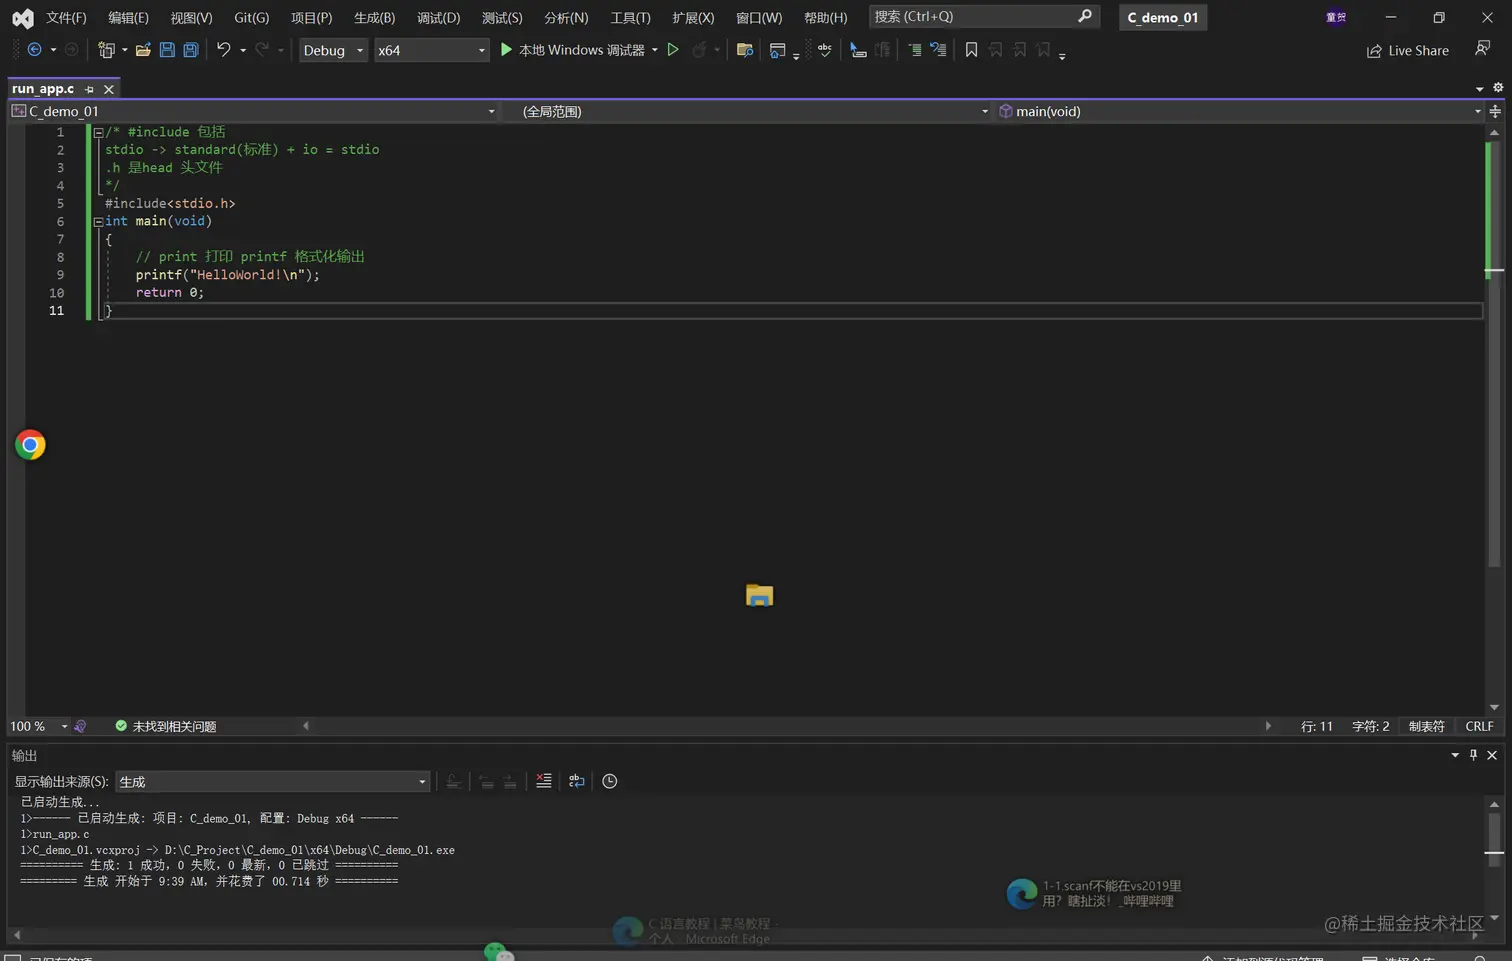Close the run_app.c tab
This screenshot has height=961, width=1512.
tap(109, 89)
